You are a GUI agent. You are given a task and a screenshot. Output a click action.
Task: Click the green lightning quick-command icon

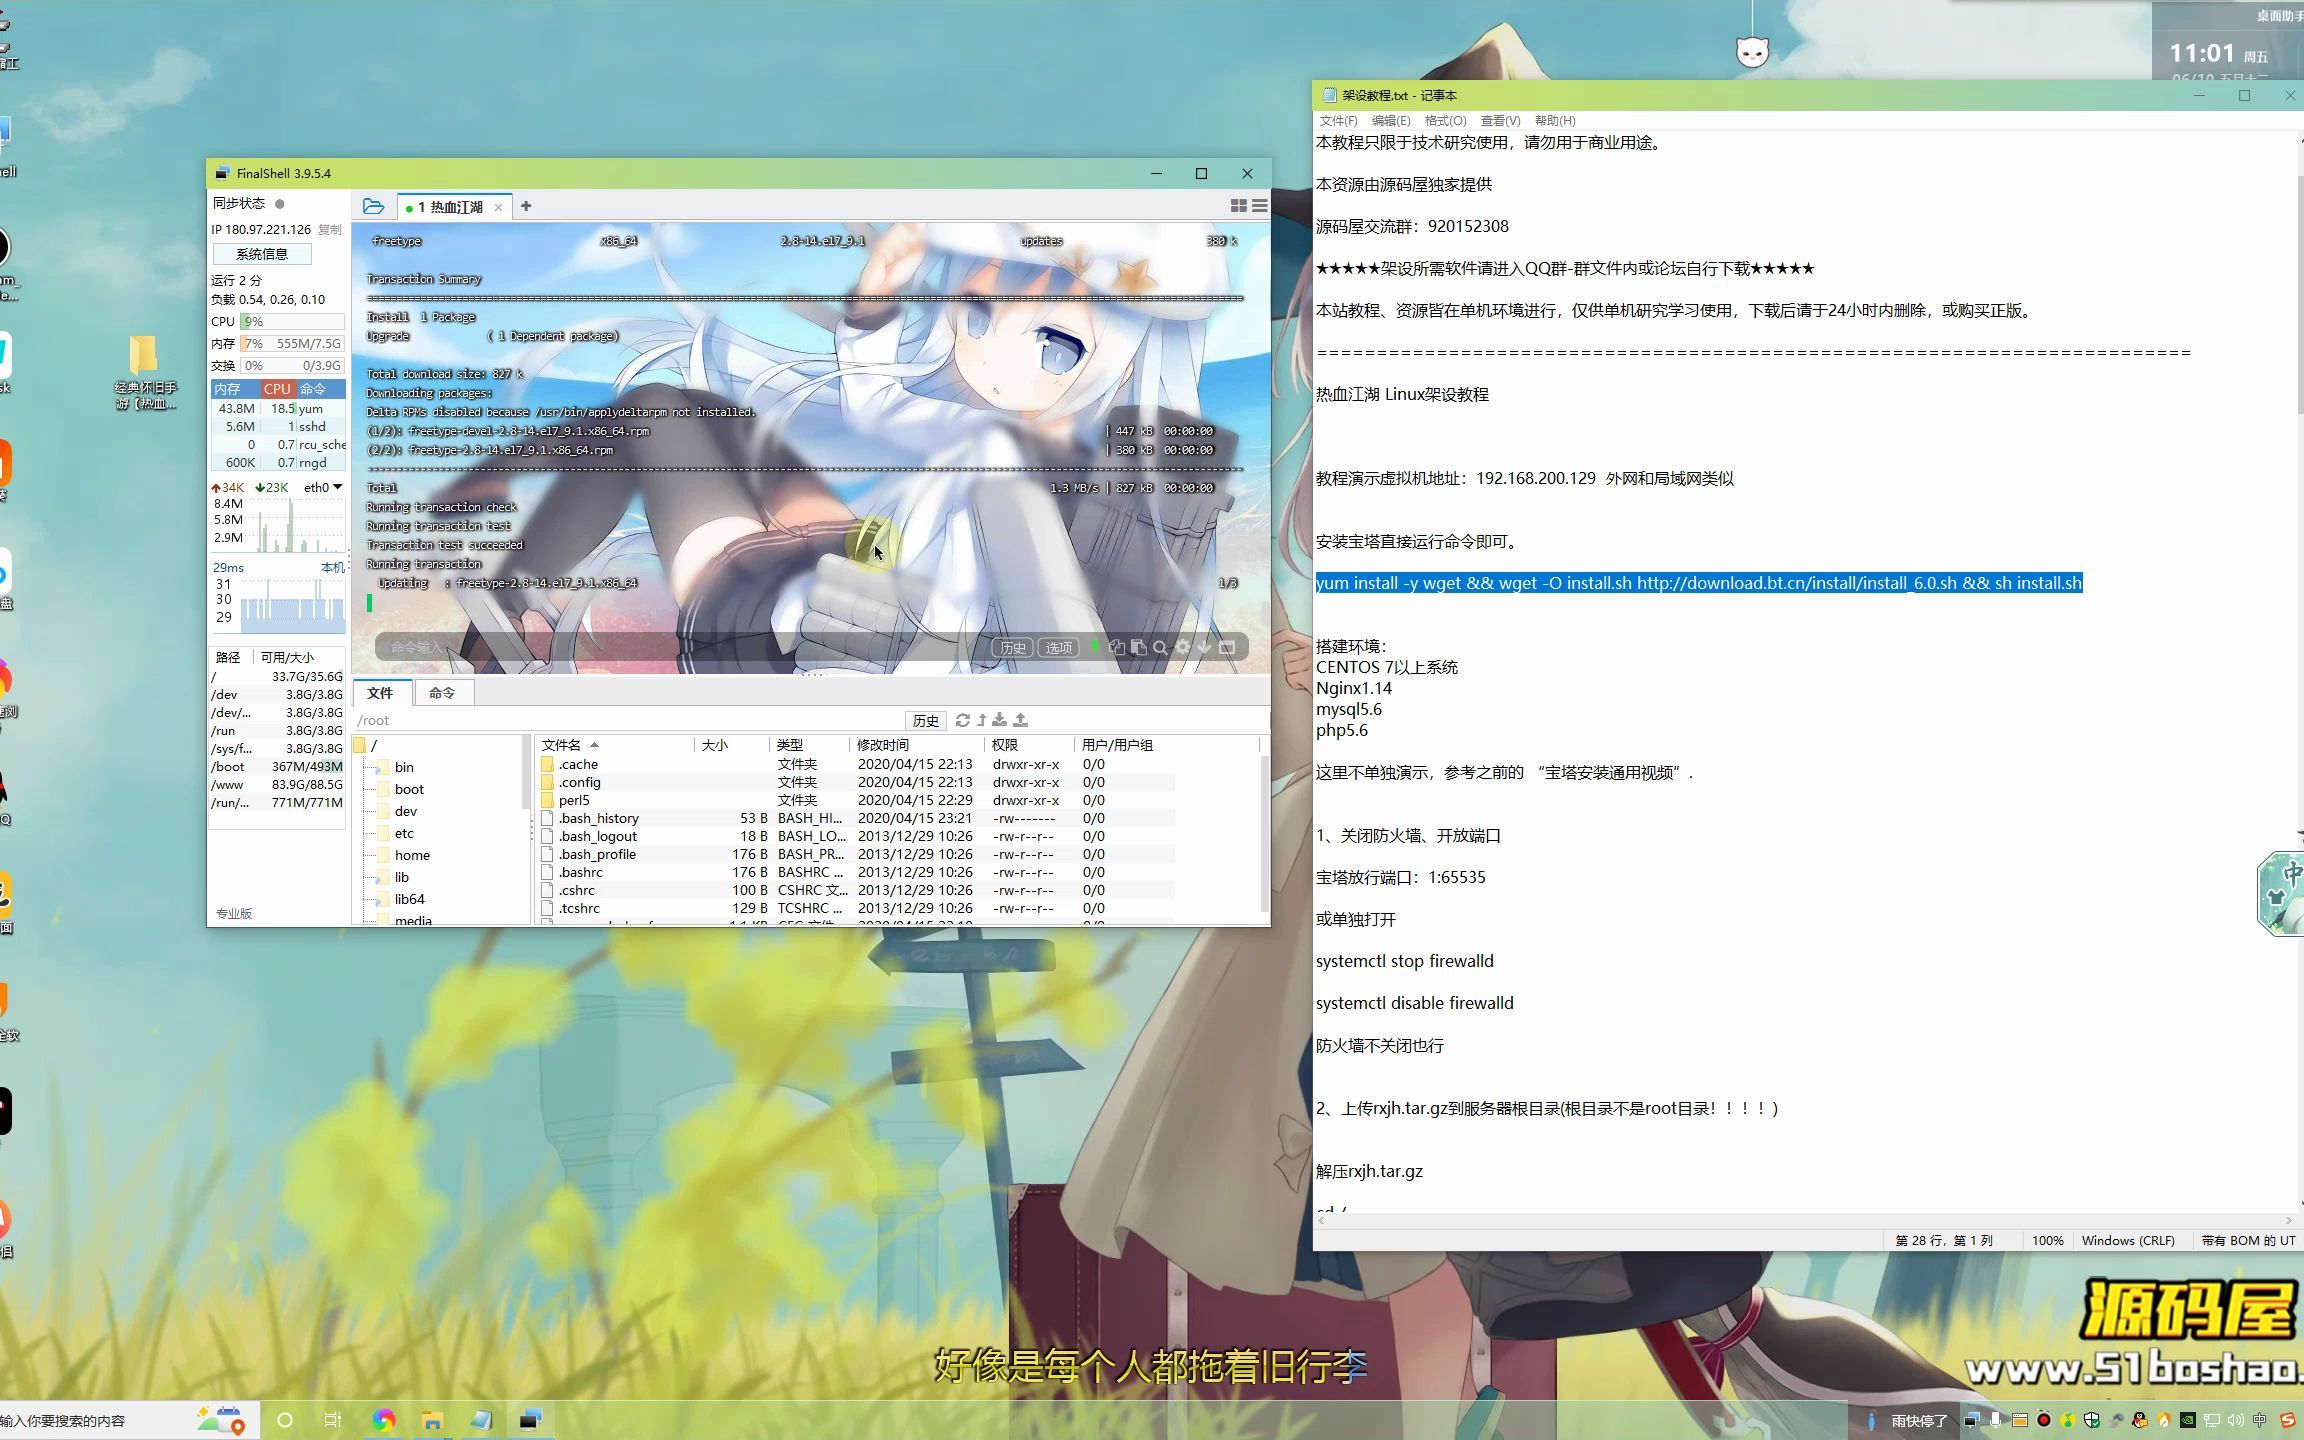1096,647
